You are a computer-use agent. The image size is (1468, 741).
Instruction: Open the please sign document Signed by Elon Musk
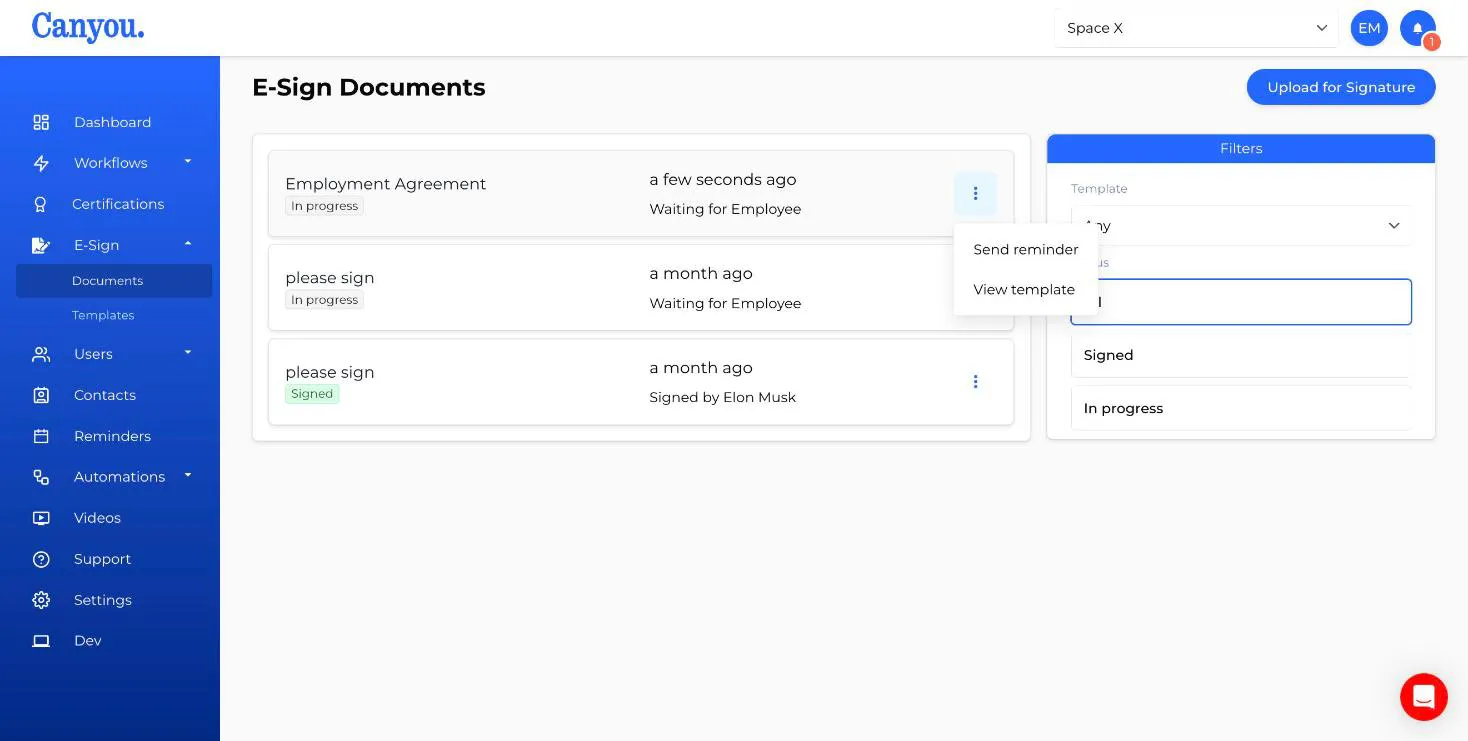(x=641, y=382)
